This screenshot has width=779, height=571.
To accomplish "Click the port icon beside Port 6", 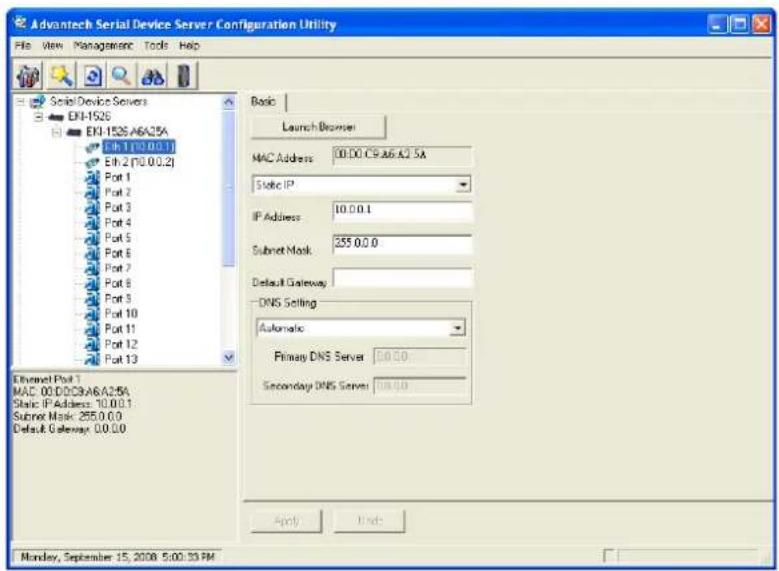I will coord(92,253).
